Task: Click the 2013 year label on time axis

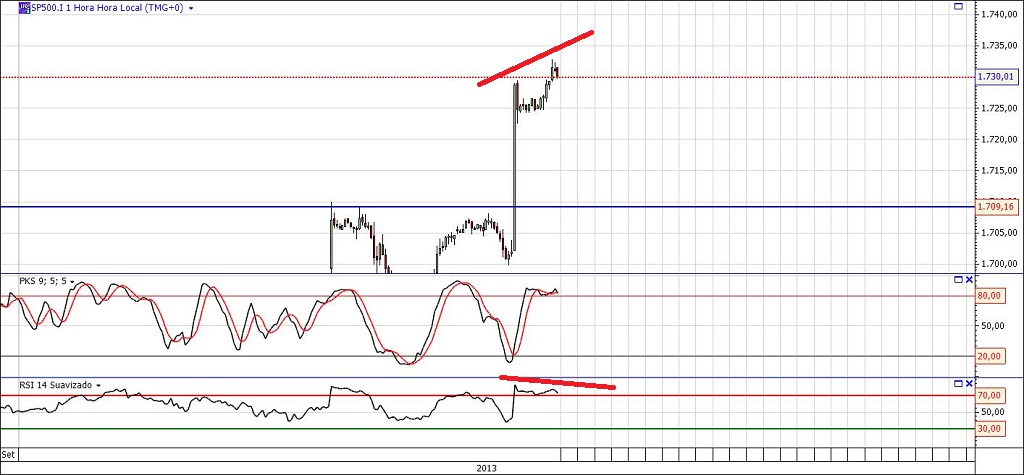Action: click(487, 468)
